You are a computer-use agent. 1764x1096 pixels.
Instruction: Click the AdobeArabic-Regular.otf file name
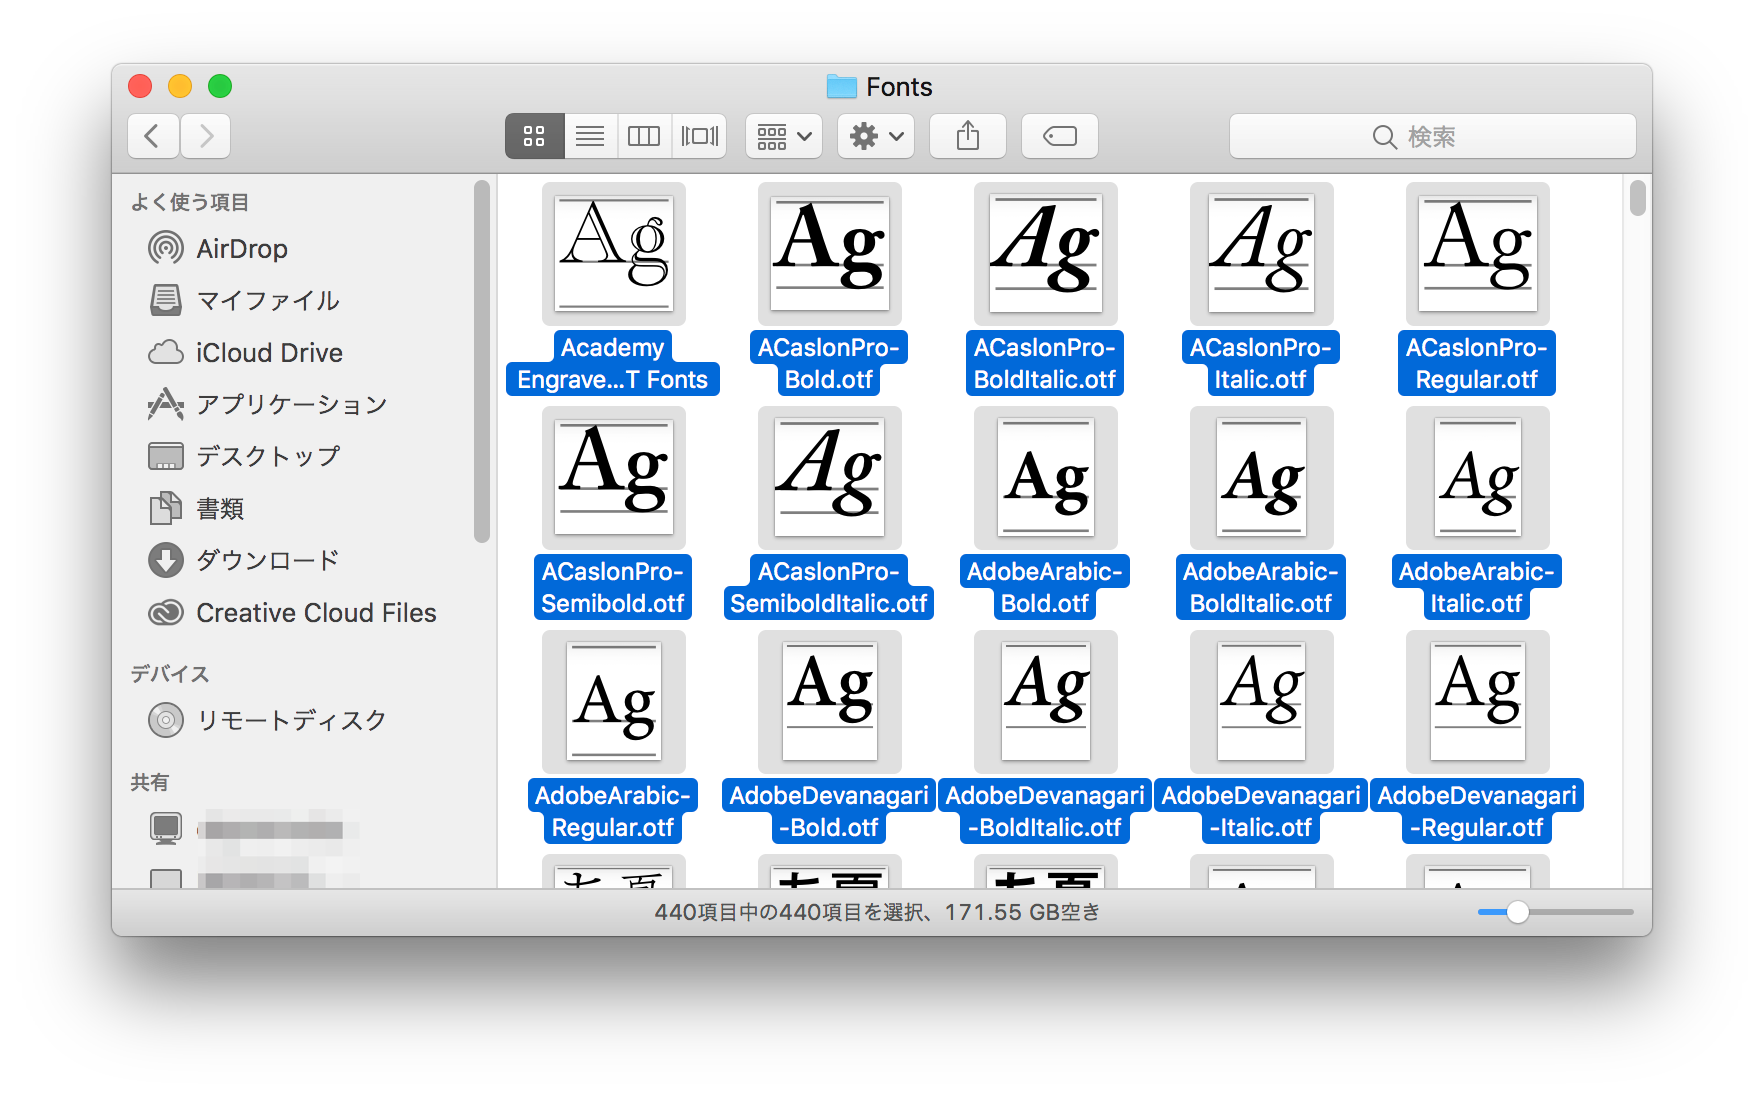pos(613,811)
